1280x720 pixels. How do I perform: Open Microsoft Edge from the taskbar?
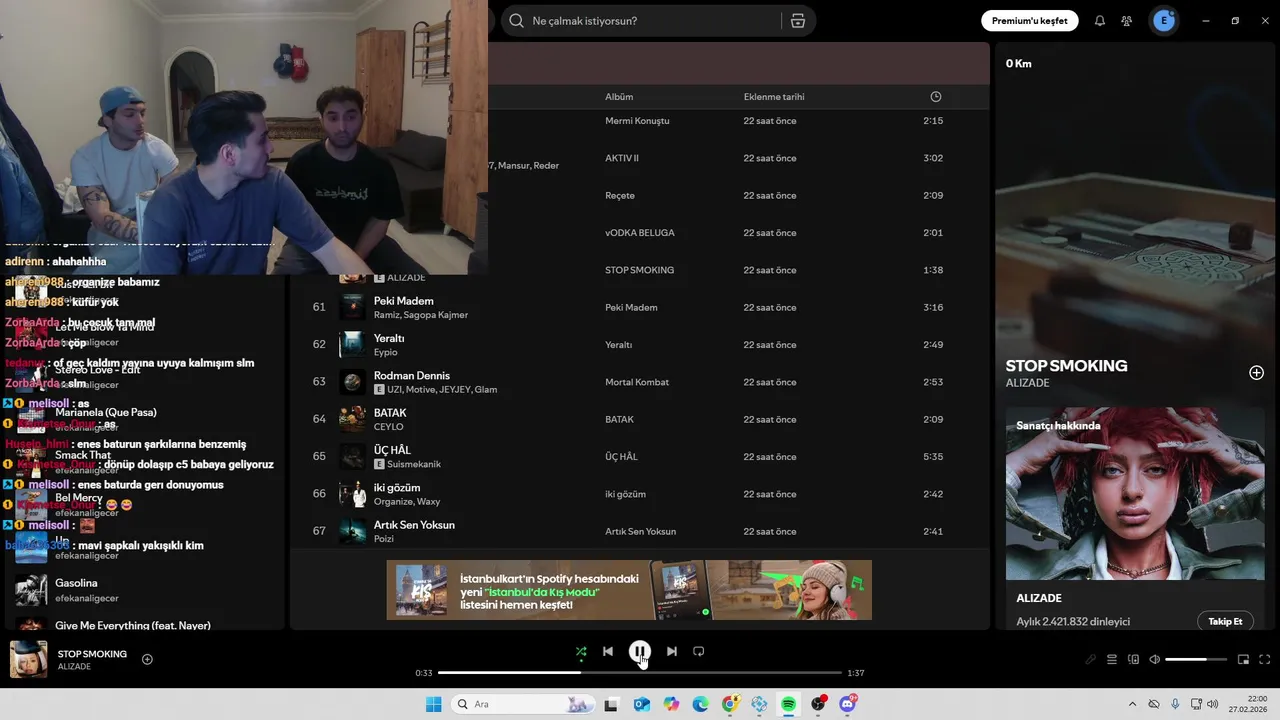click(x=700, y=704)
